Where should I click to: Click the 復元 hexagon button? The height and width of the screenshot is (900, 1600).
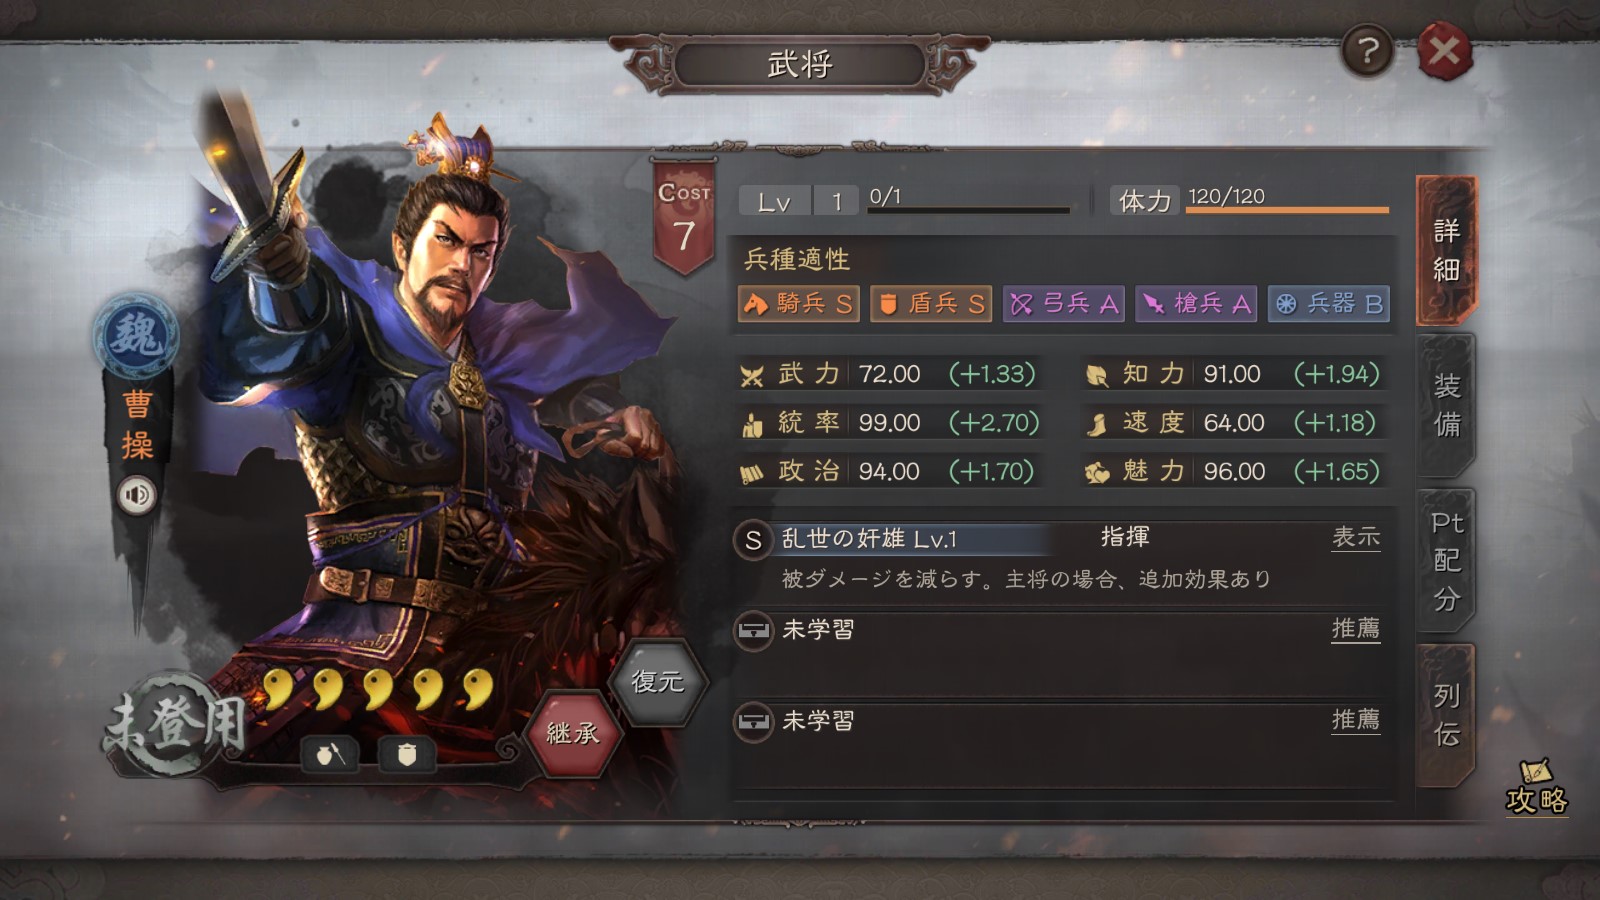pos(657,682)
